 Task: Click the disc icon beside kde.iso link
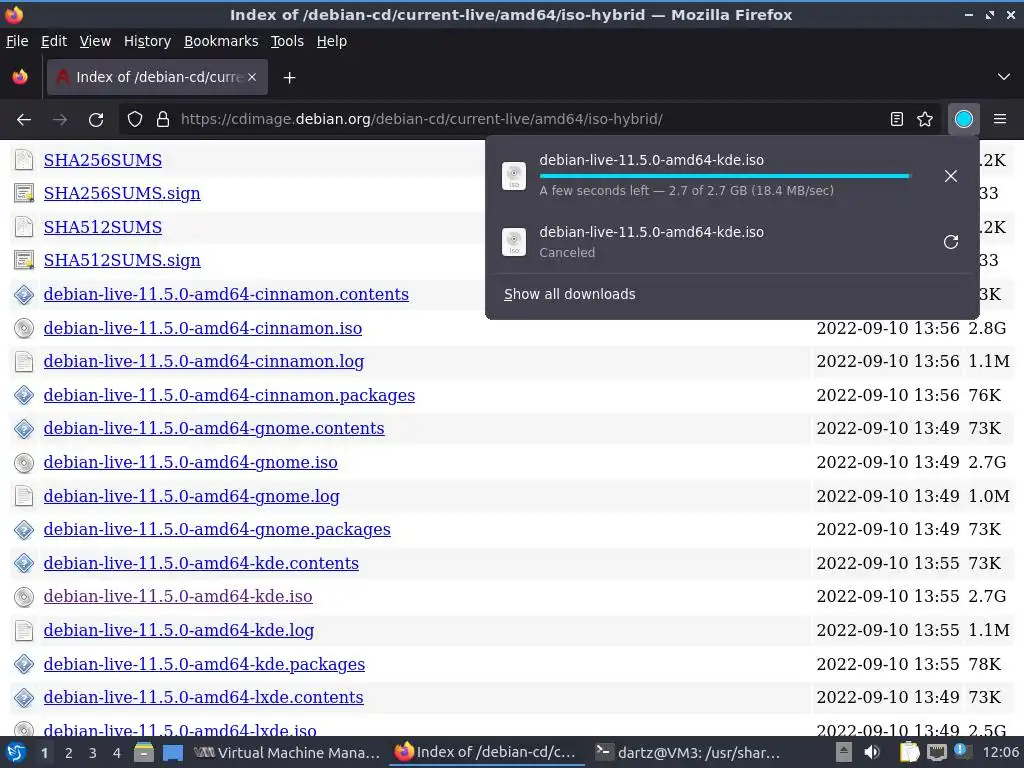[x=24, y=596]
